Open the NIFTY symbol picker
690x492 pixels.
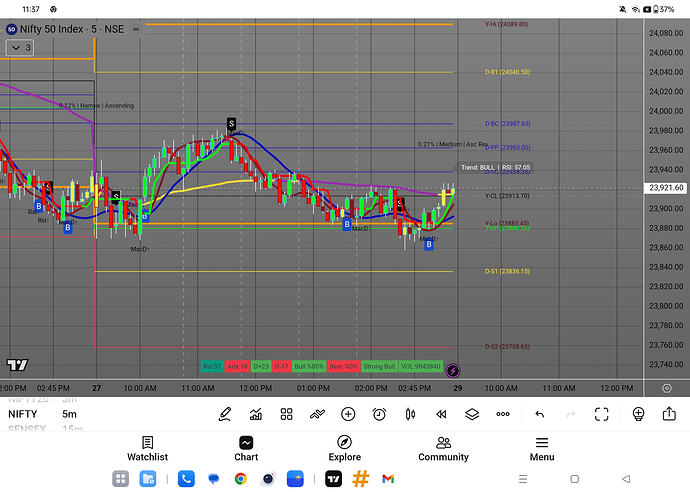[23, 414]
